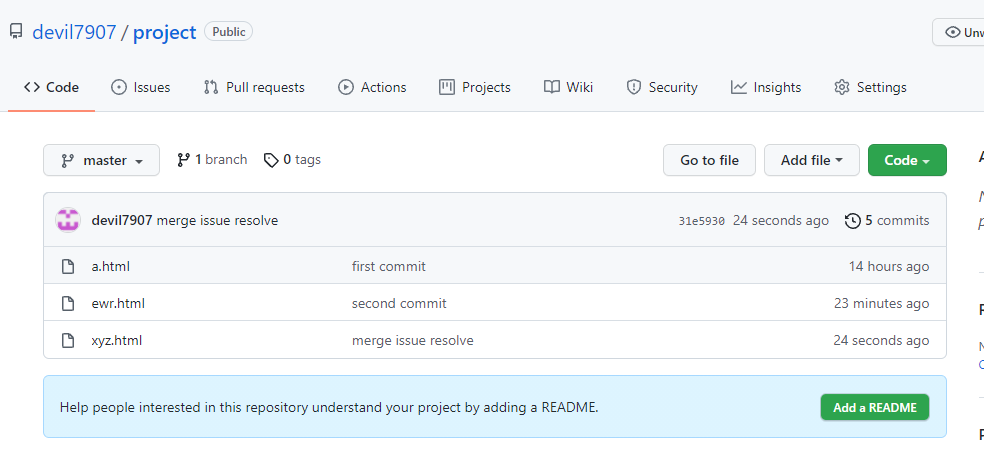Click the Wiki book icon

coord(552,87)
